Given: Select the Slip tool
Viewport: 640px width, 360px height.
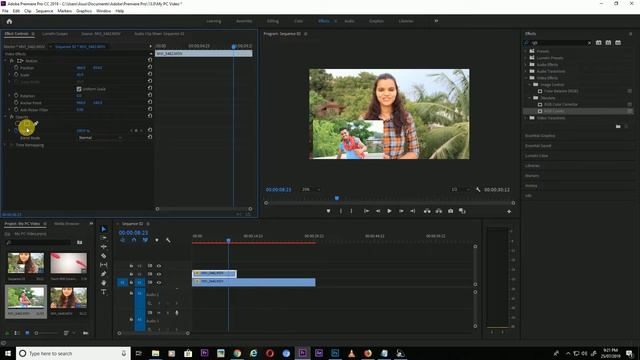Looking at the screenshot, I should (104, 265).
